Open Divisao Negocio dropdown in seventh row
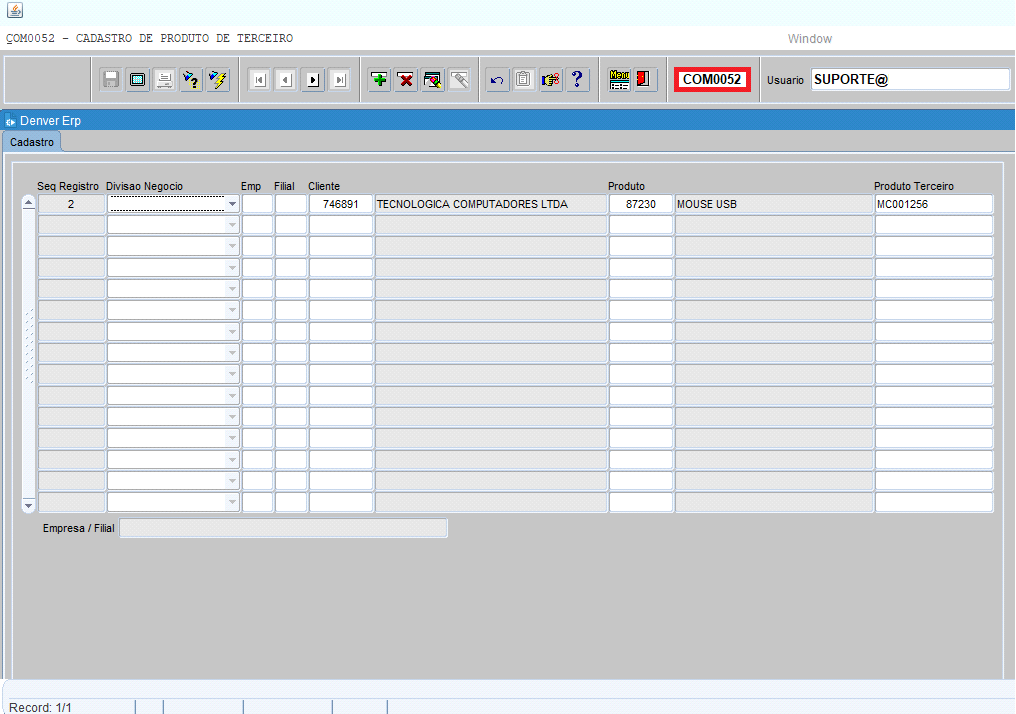The image size is (1016, 714). tap(232, 332)
